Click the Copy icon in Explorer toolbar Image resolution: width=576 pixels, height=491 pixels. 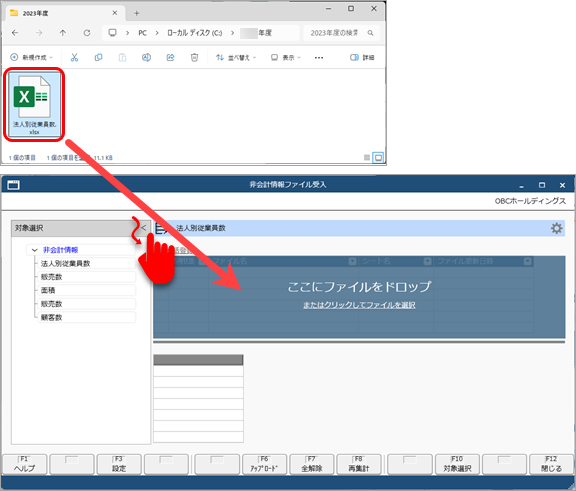click(98, 57)
